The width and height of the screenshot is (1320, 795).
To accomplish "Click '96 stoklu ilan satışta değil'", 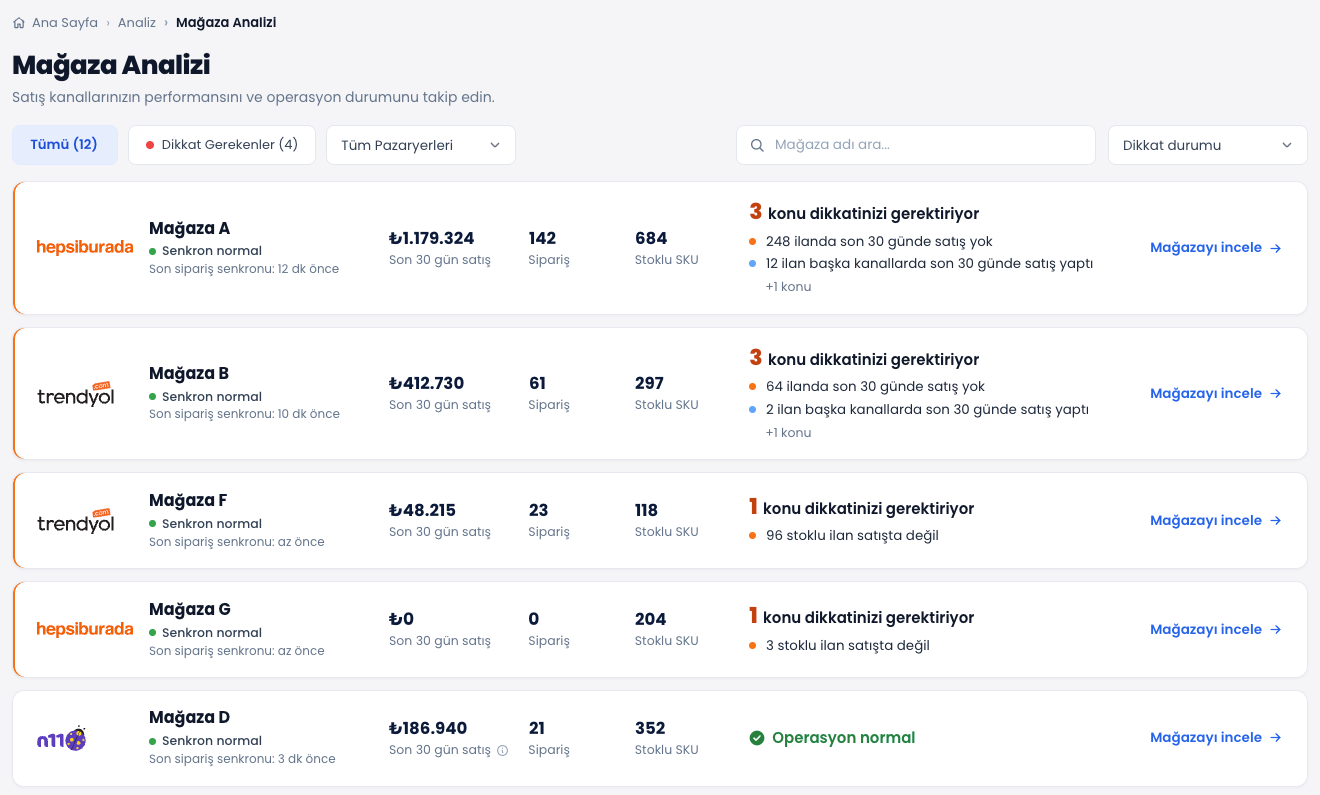I will pyautogui.click(x=852, y=535).
